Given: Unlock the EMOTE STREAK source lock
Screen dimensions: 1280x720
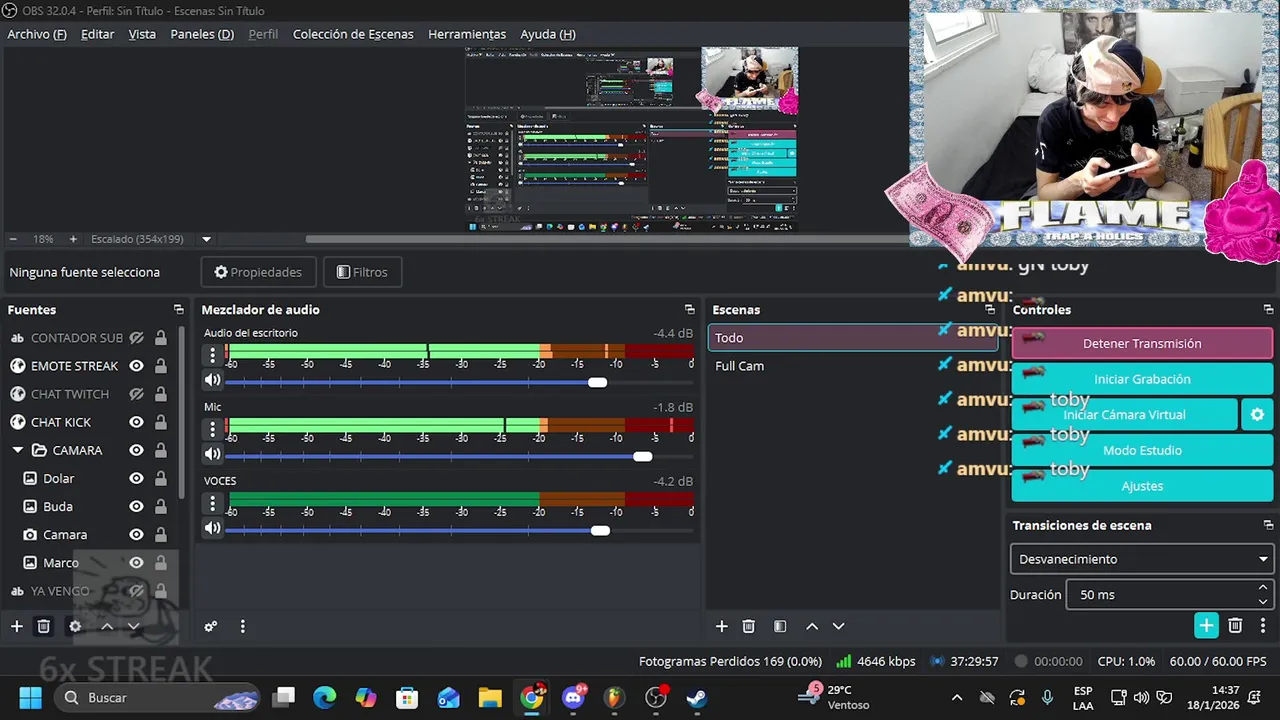Looking at the screenshot, I should coord(160,366).
